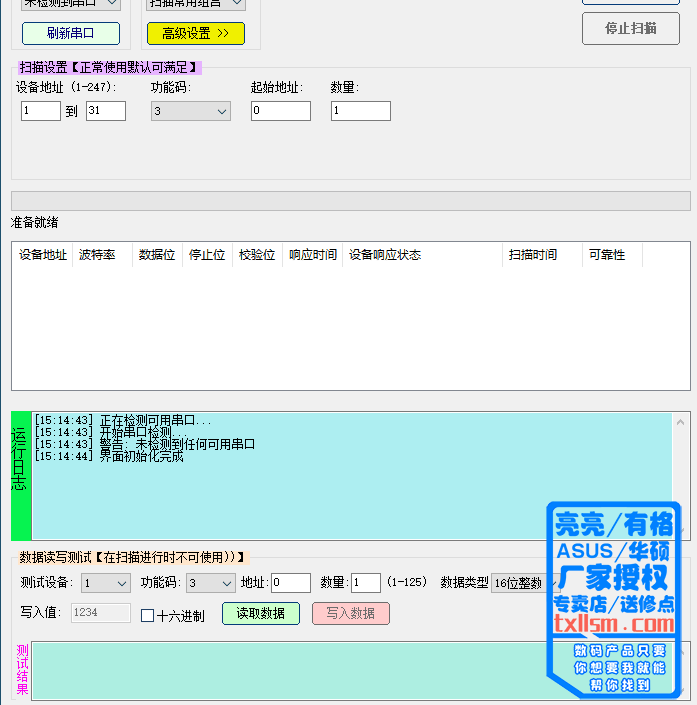The height and width of the screenshot is (705, 697).
Task: Click the scan progress bar
Action: pyautogui.click(x=350, y=201)
